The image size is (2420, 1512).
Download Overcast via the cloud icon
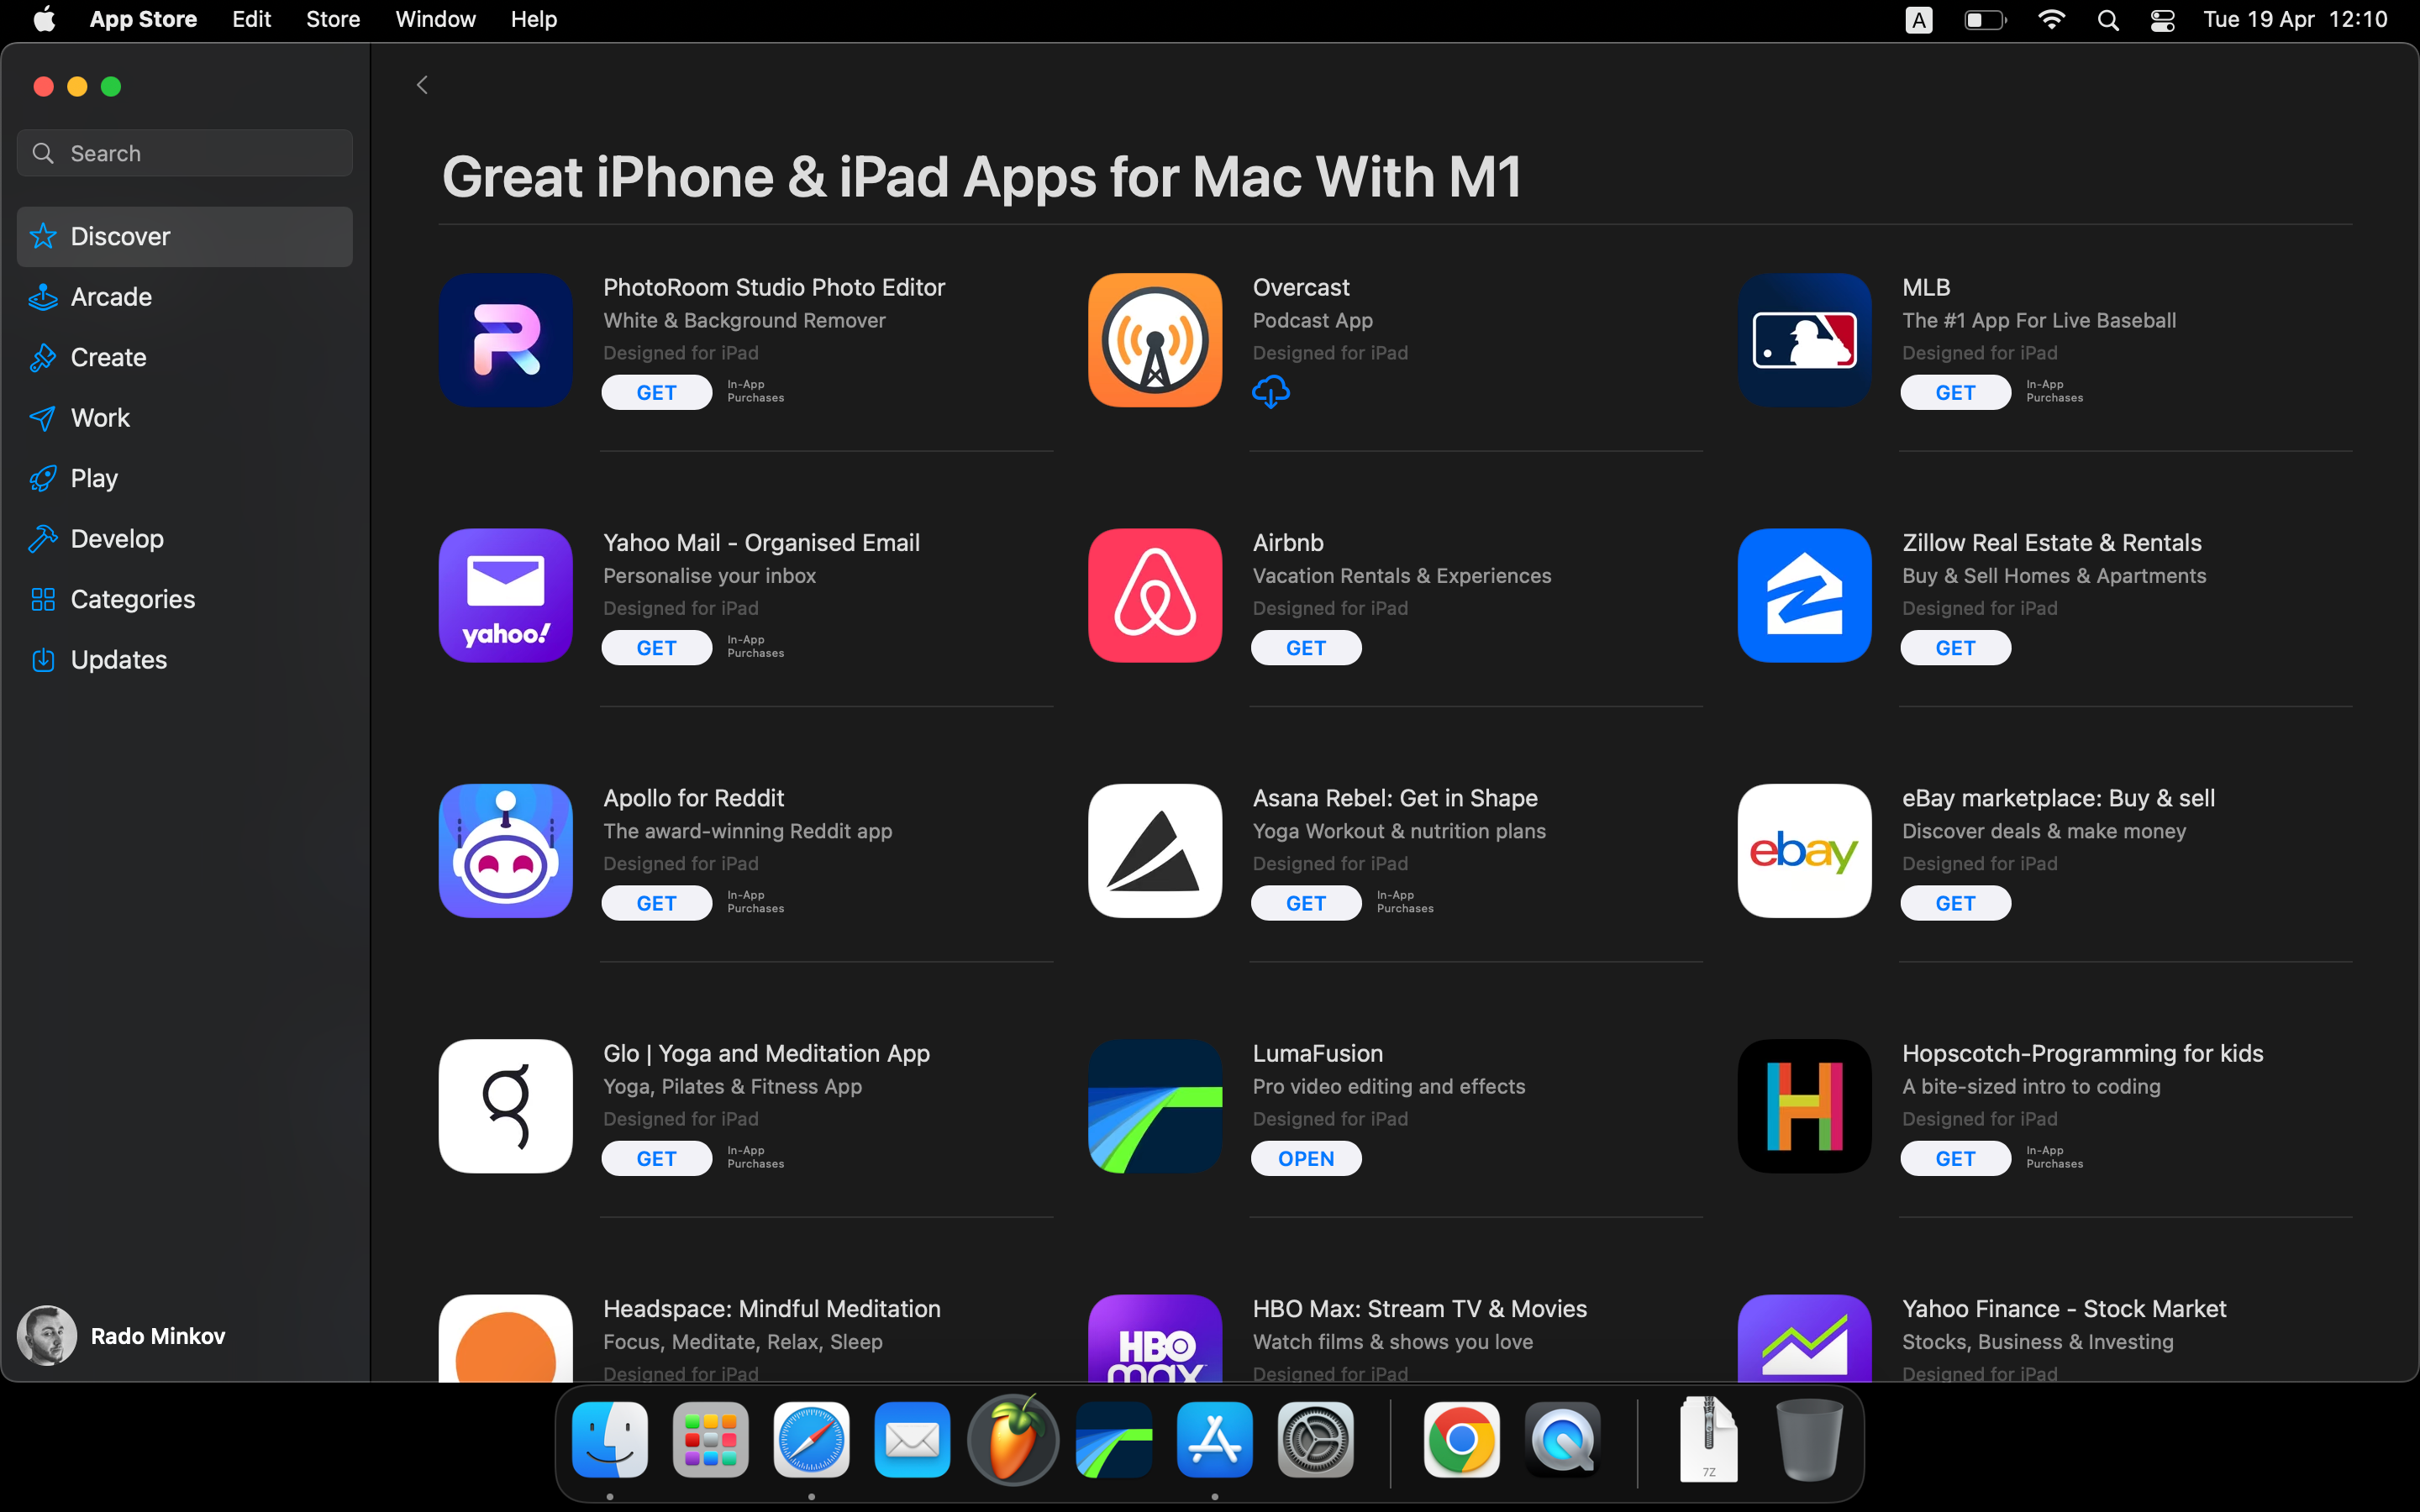point(1270,392)
